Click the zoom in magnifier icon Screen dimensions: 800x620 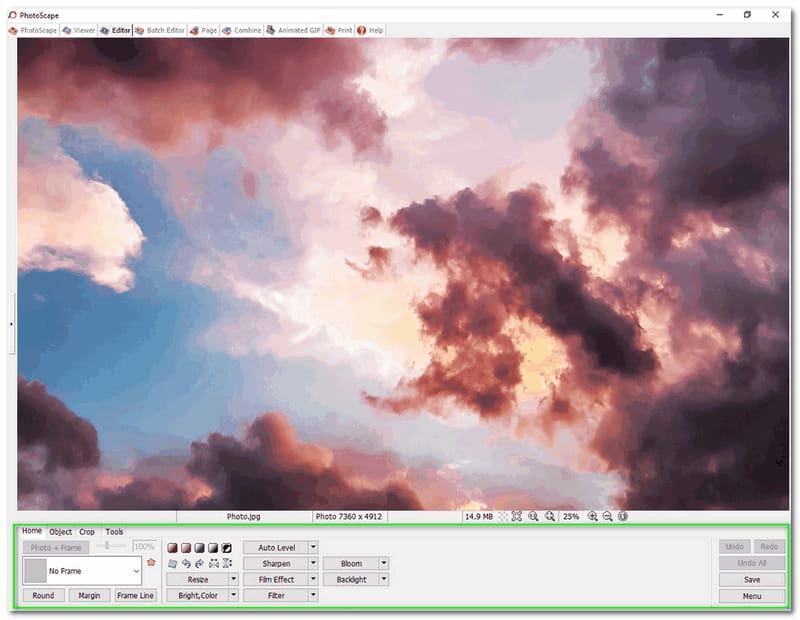pyautogui.click(x=593, y=516)
